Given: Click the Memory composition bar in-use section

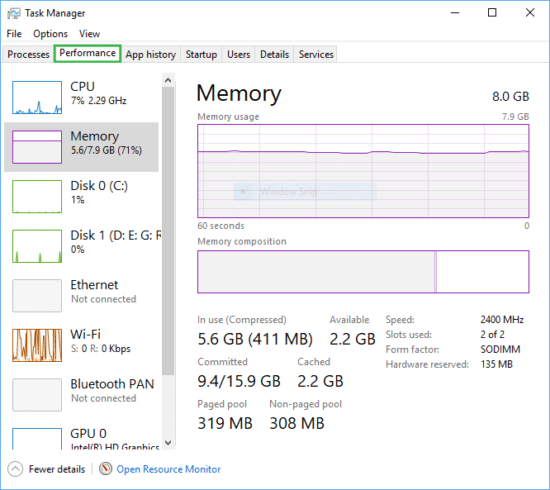Looking at the screenshot, I should 316,271.
